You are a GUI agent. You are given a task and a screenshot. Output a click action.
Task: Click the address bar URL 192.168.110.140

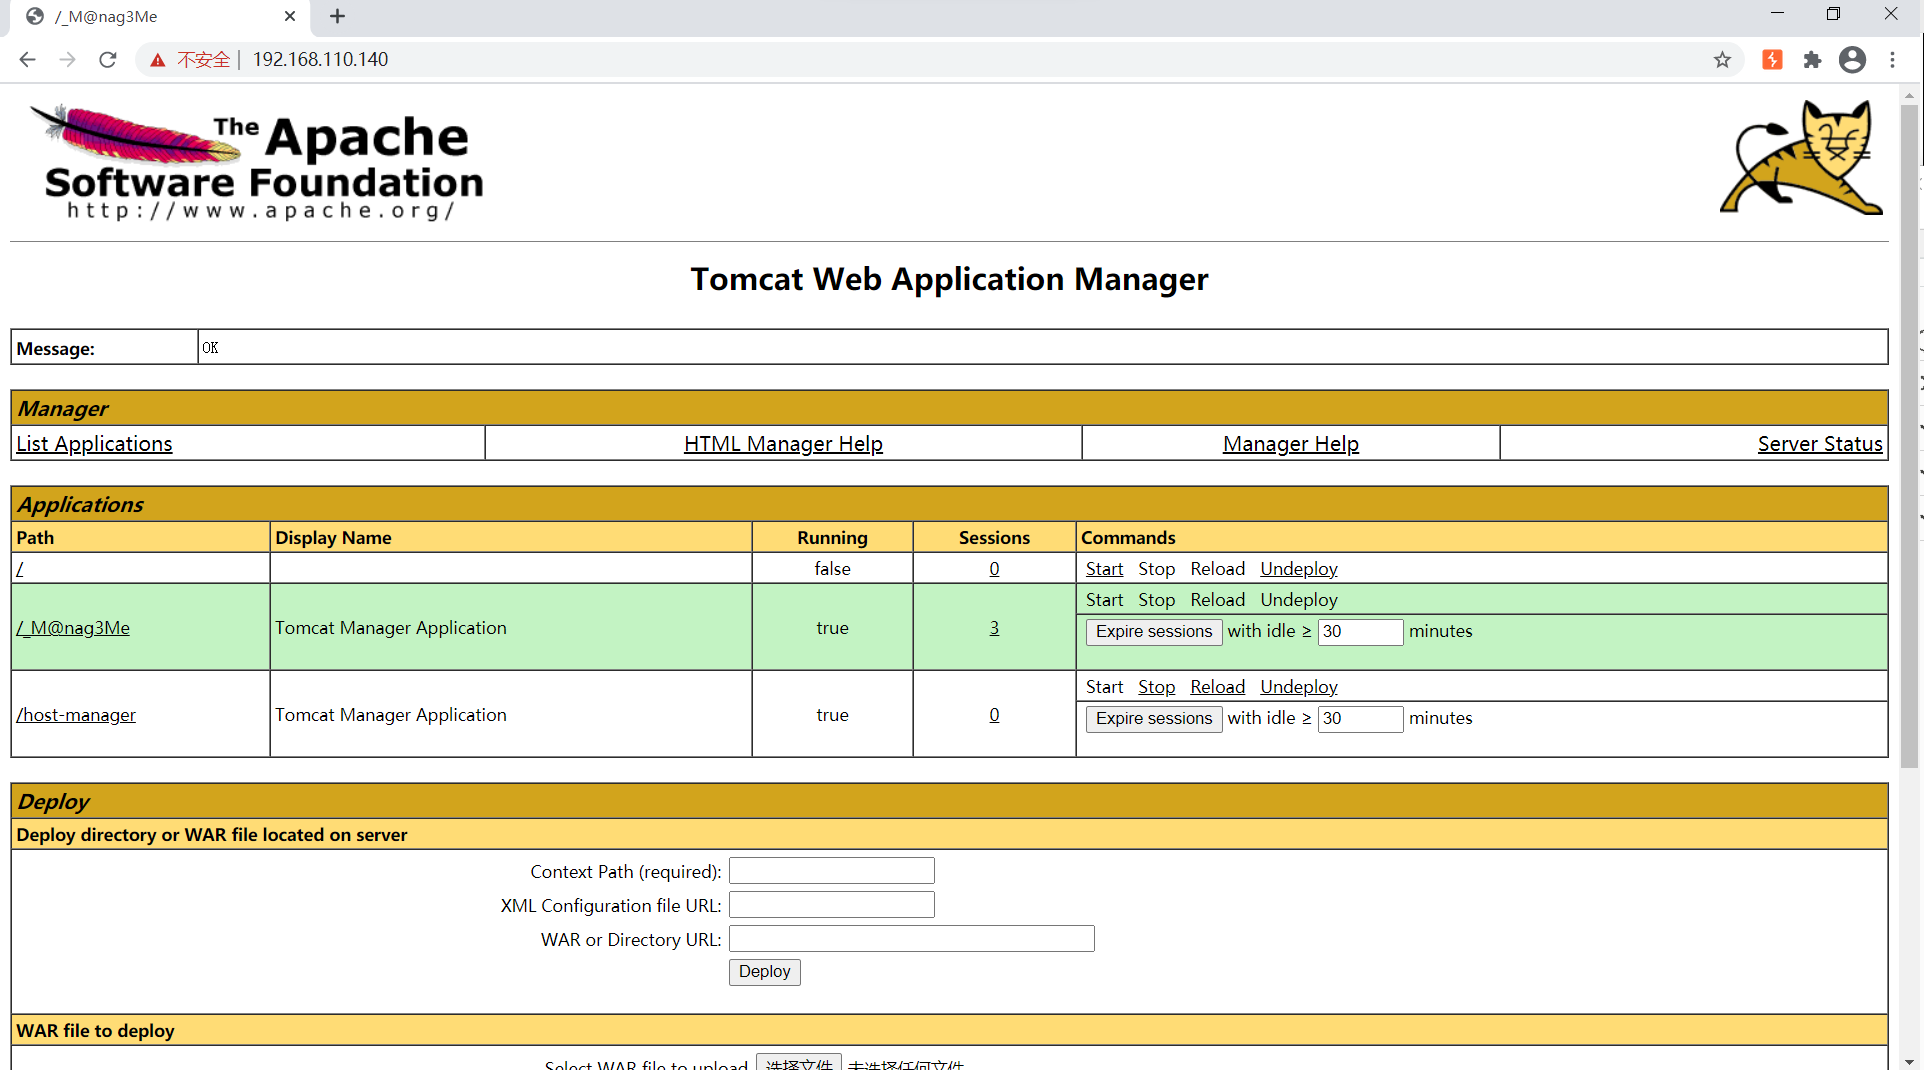click(x=320, y=60)
